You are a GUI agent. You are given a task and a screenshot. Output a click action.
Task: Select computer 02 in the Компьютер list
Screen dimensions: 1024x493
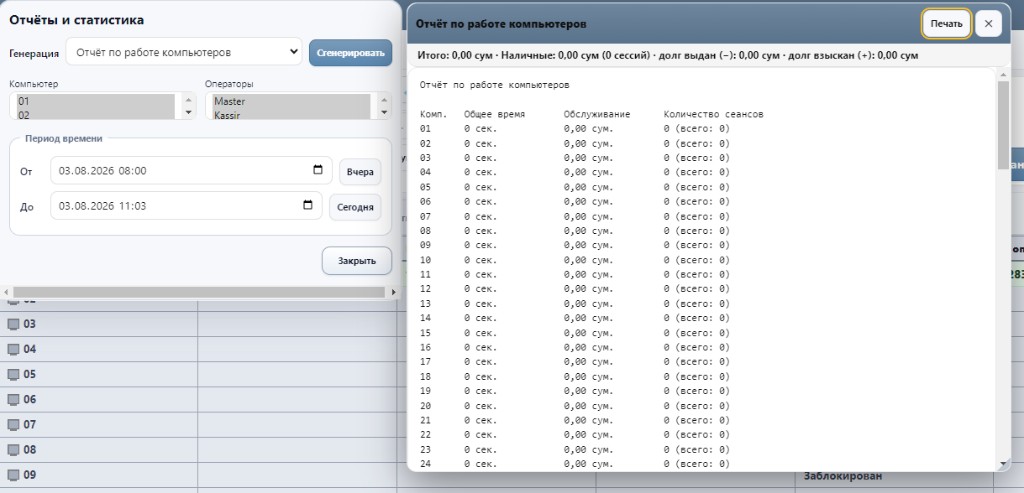pos(96,114)
